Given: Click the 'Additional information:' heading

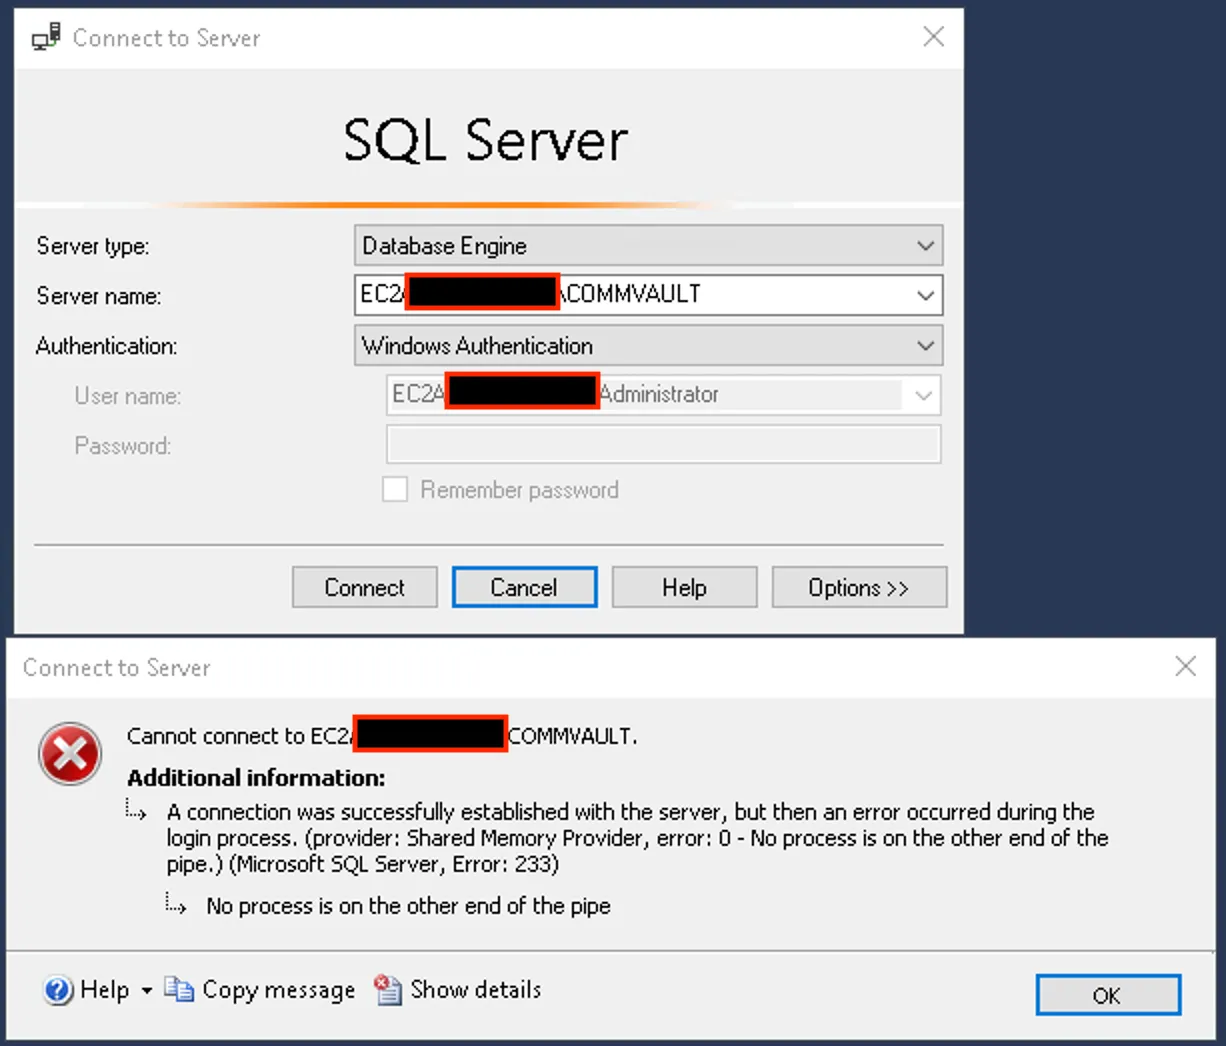Looking at the screenshot, I should pos(256,778).
